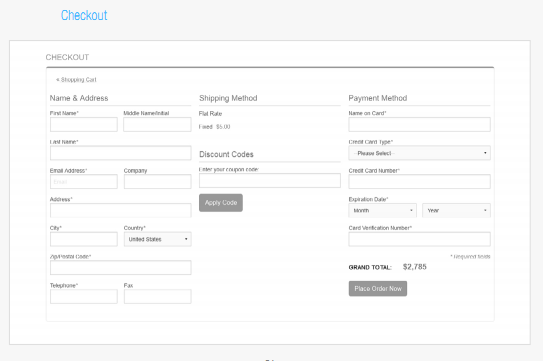The height and width of the screenshot is (361, 543).
Task: Click the blue Checkout page title
Action: (x=84, y=15)
